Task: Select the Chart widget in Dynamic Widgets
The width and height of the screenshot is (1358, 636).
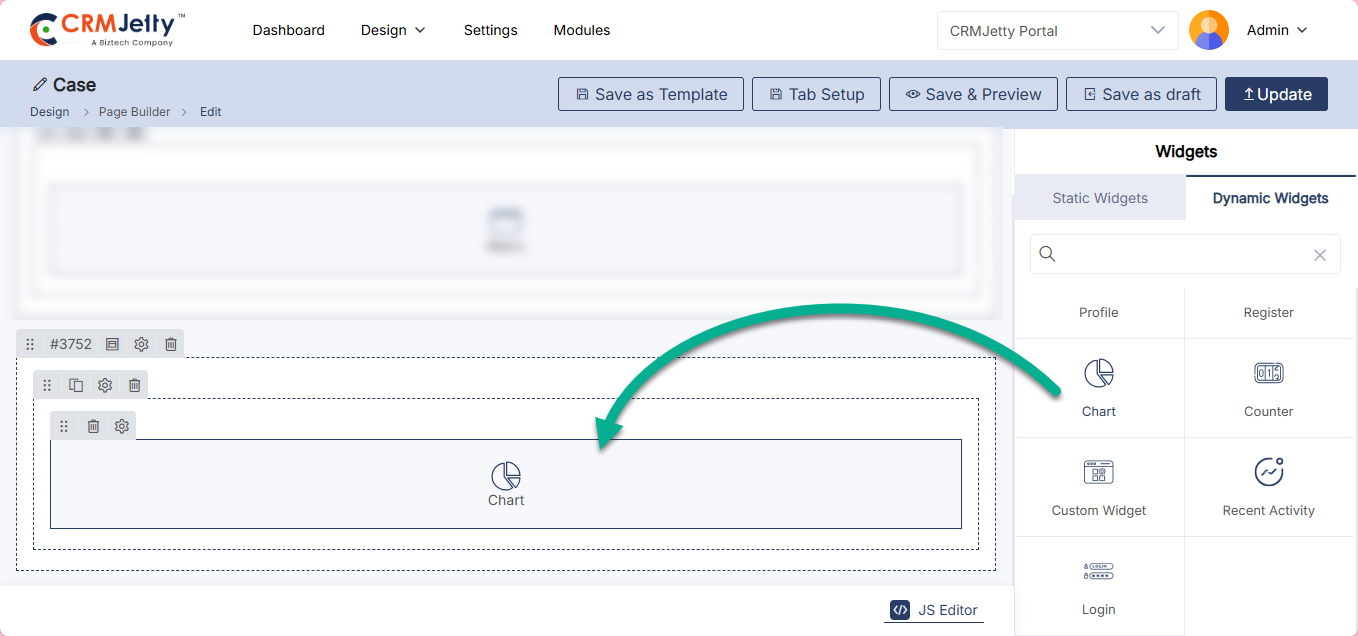Action: click(1098, 374)
